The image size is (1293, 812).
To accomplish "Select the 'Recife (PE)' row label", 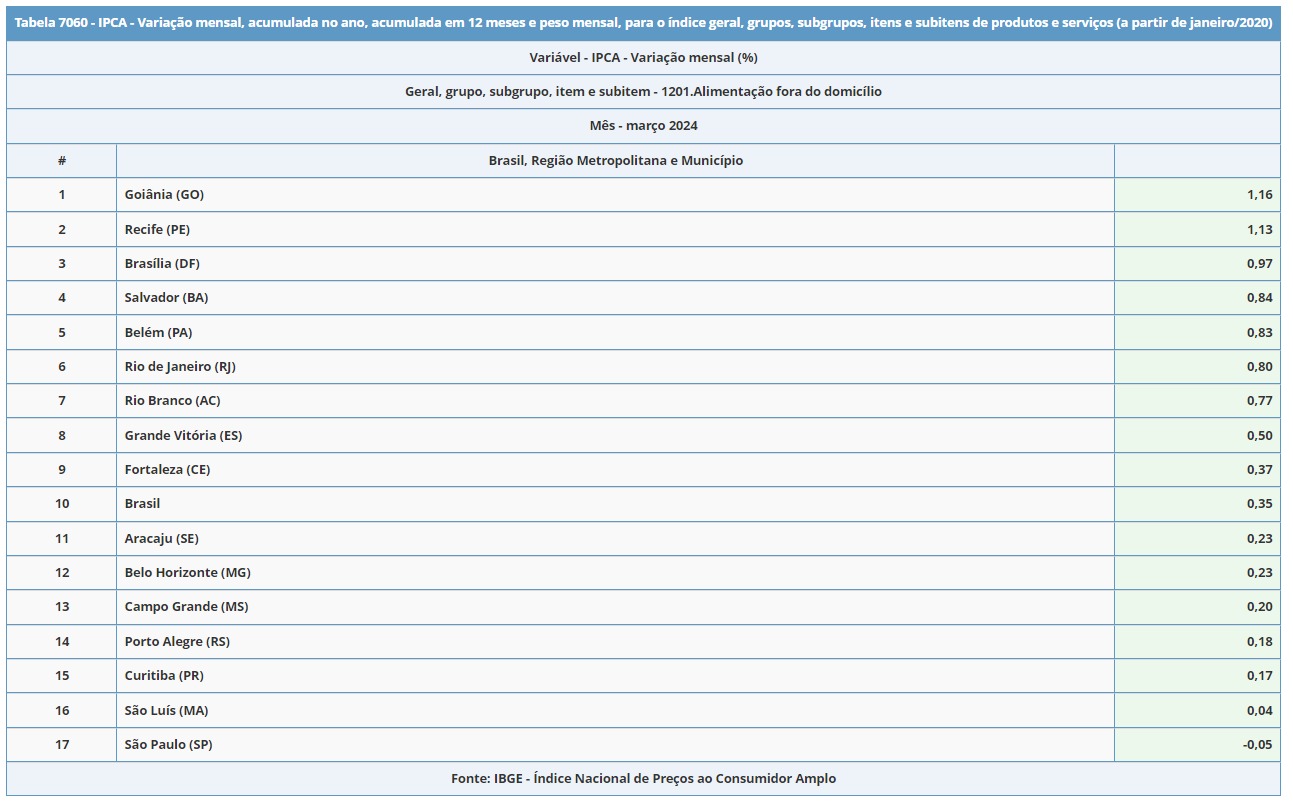I will [x=157, y=229].
